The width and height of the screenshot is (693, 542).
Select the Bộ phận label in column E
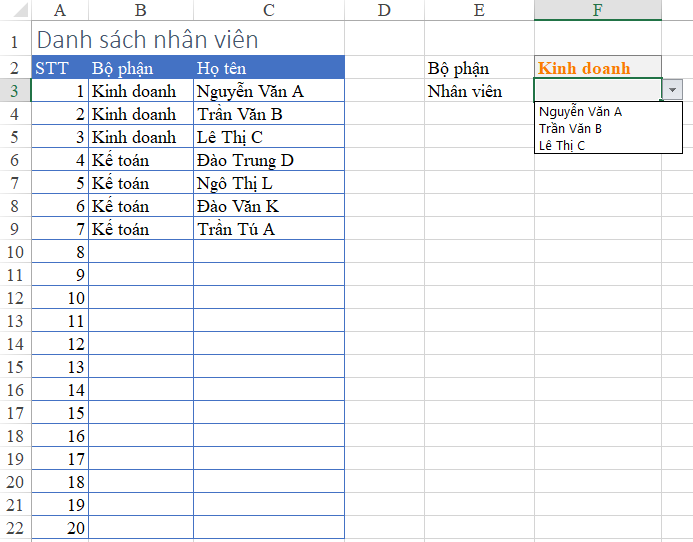[x=479, y=68]
